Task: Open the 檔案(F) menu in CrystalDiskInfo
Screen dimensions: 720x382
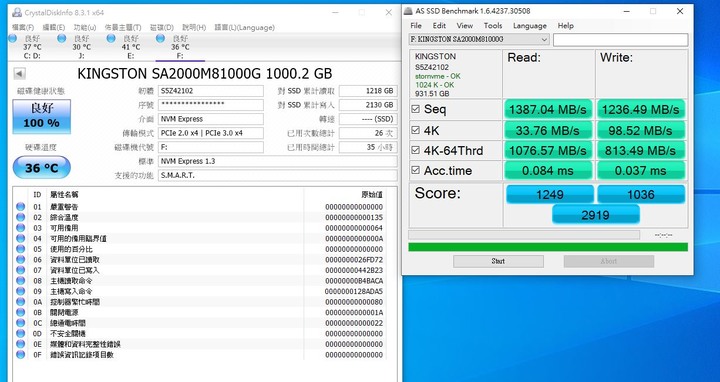Action: point(23,28)
